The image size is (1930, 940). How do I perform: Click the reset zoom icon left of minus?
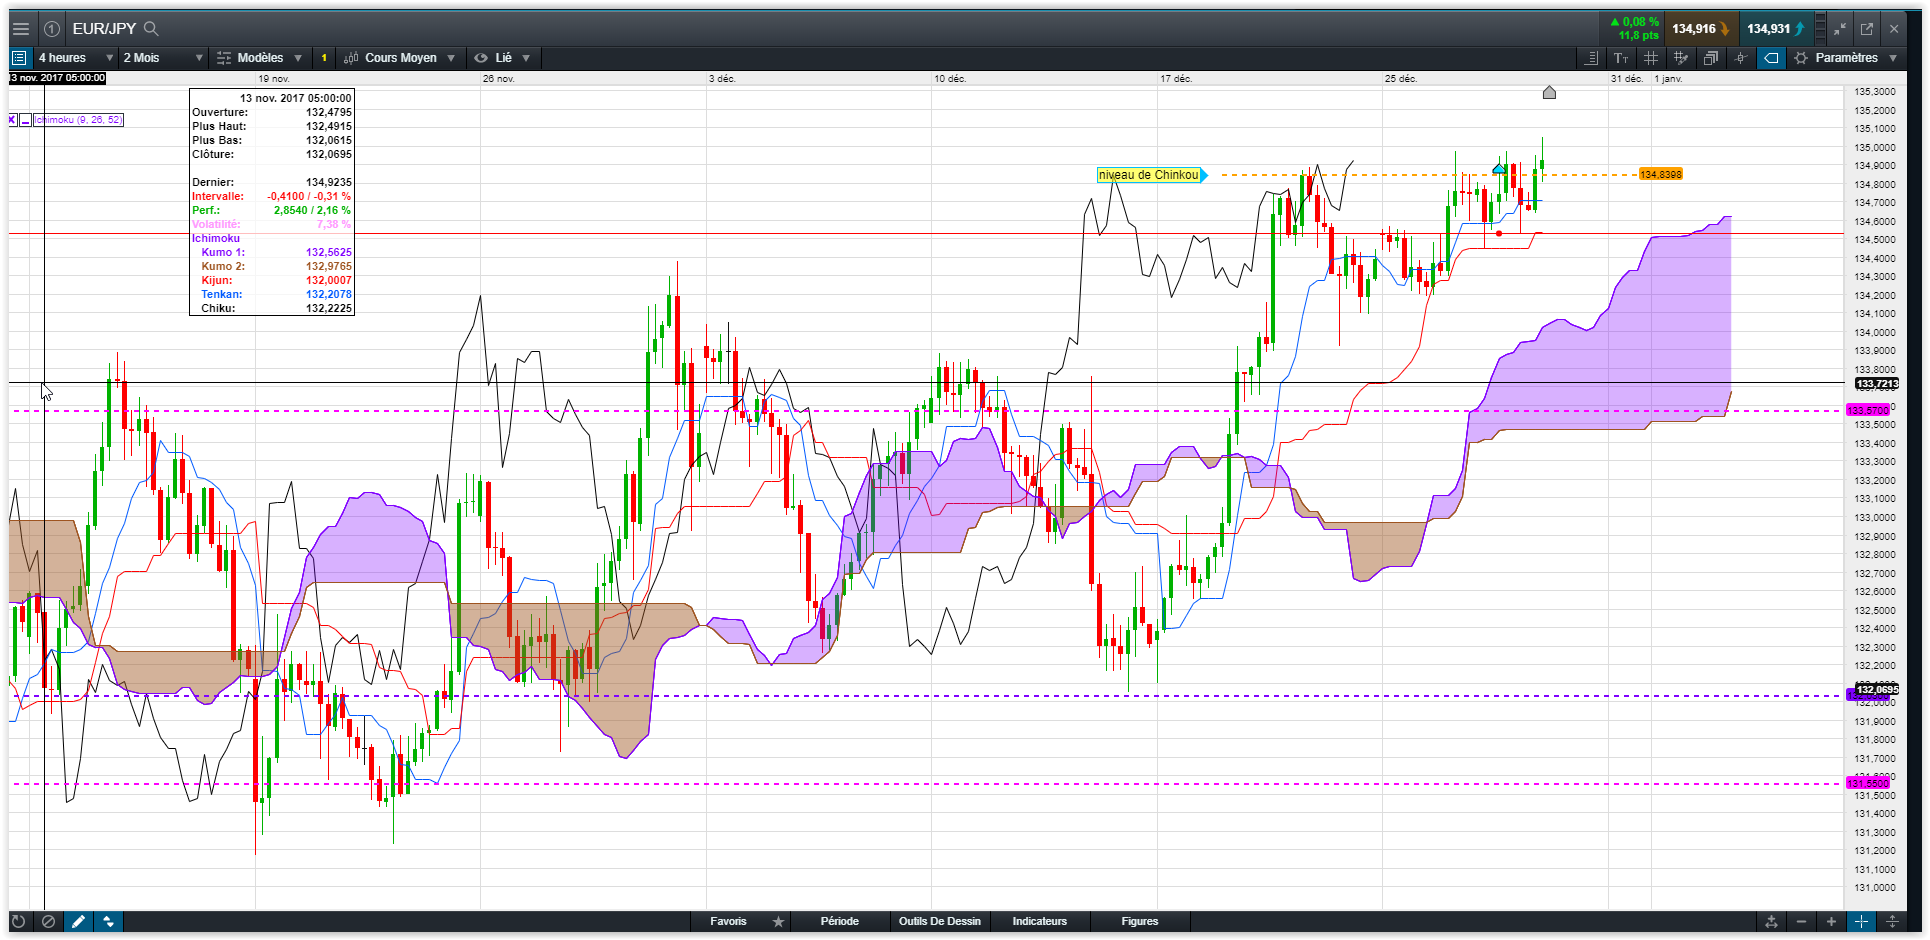1771,921
